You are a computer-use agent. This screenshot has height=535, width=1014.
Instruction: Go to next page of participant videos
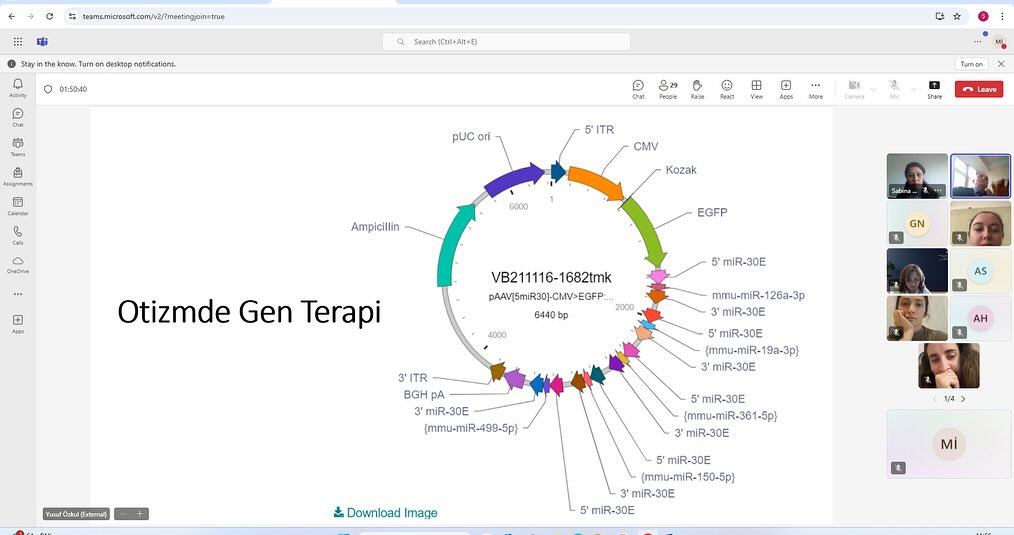click(963, 399)
